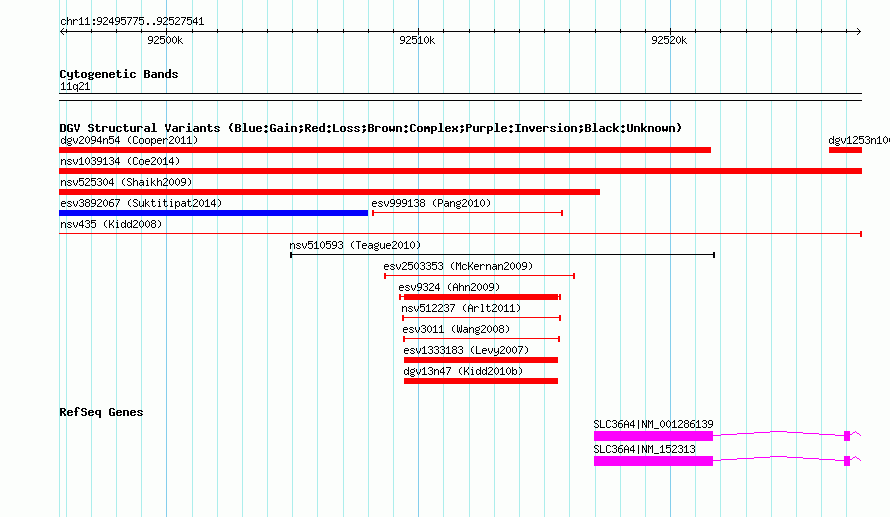Open the SLC36A4|NM_152313 gene exon block
890x517 pixels.
tap(653, 461)
